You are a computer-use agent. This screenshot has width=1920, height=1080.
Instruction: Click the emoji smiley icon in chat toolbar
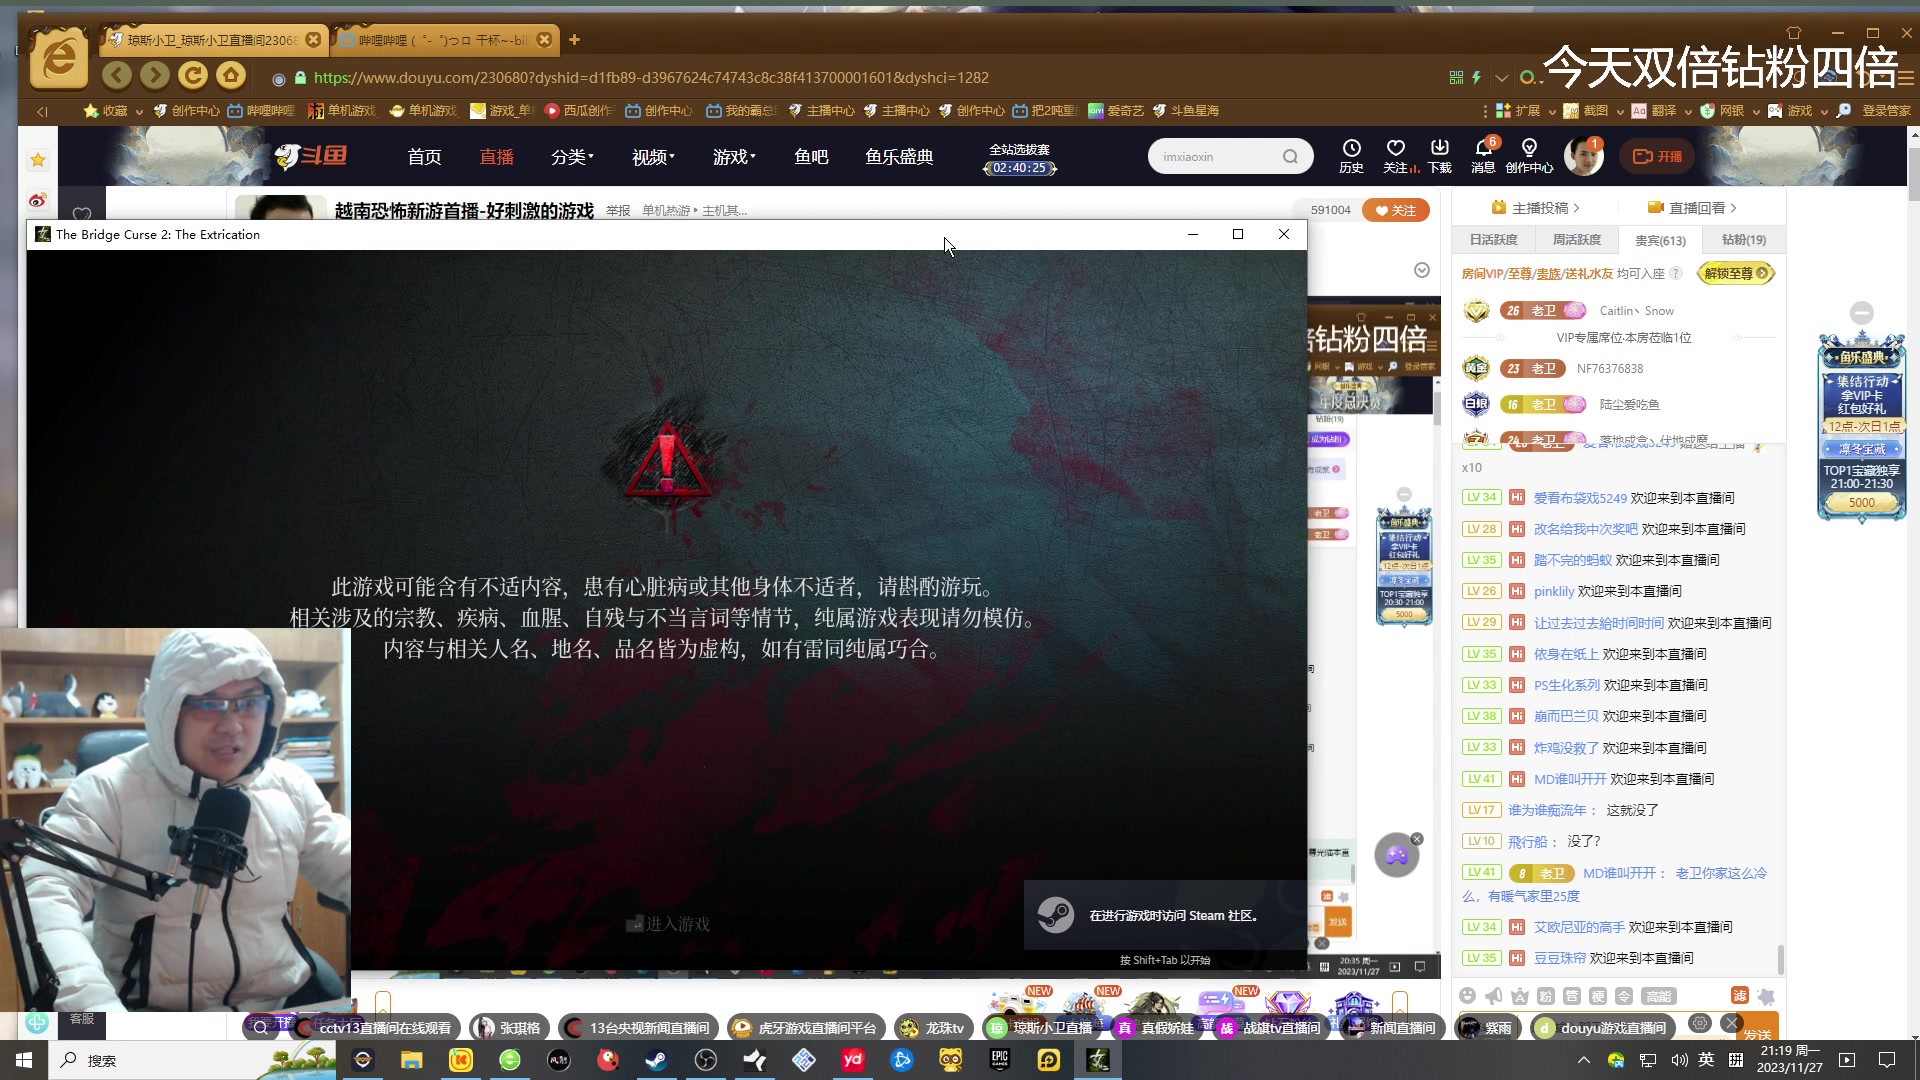point(1467,996)
